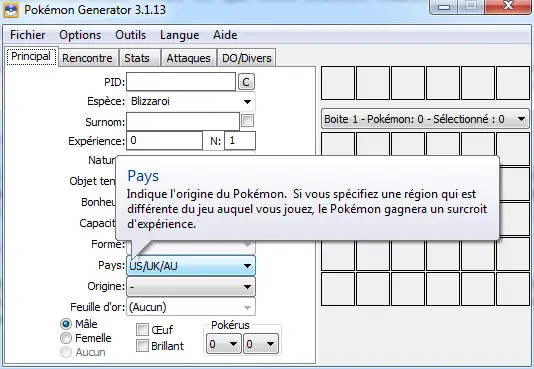Switch to the Rencontre tab
534x369 pixels.
87,58
